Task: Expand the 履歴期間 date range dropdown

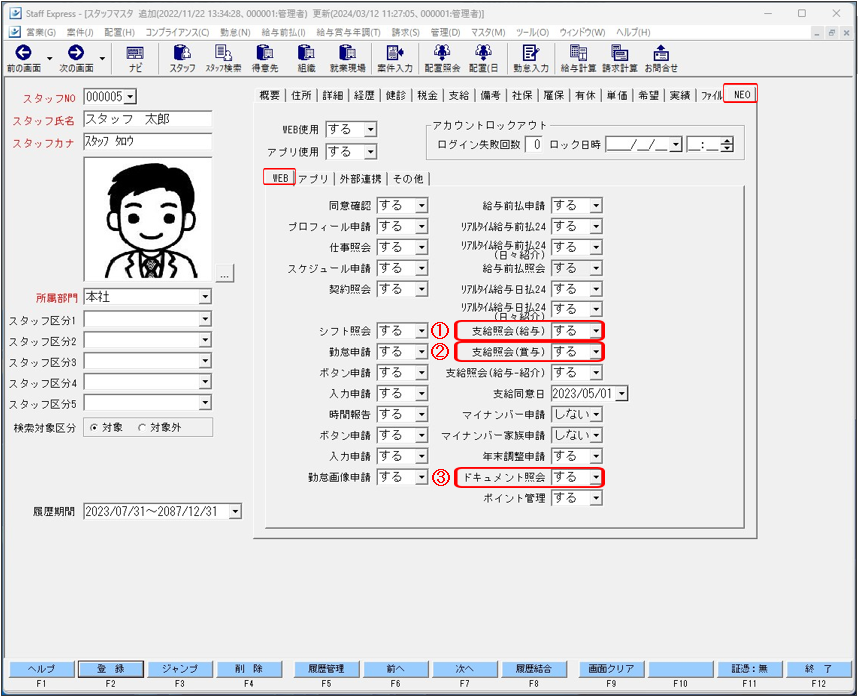Action: (x=235, y=512)
